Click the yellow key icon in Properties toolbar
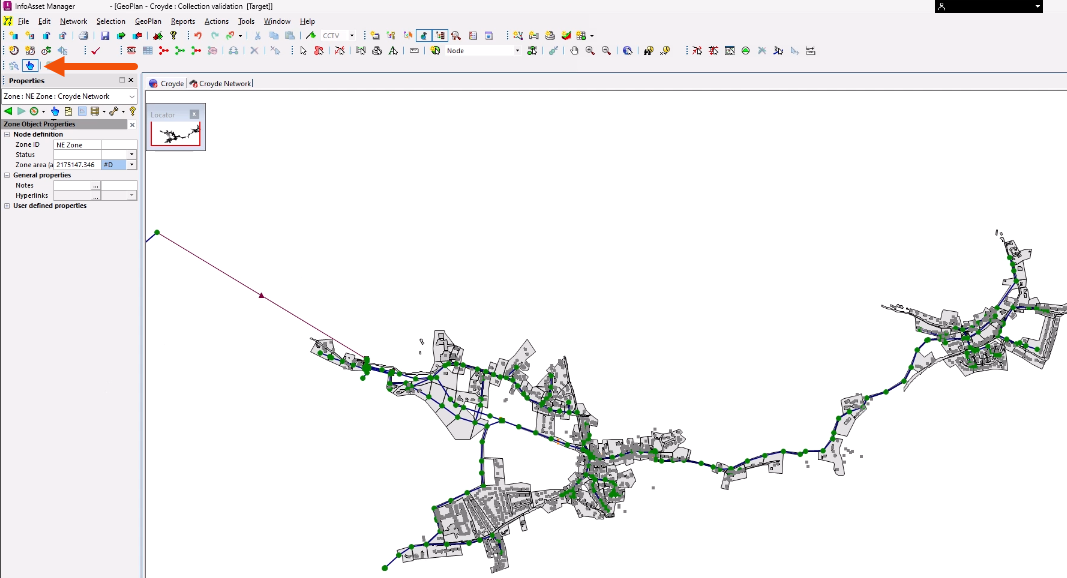 132,111
